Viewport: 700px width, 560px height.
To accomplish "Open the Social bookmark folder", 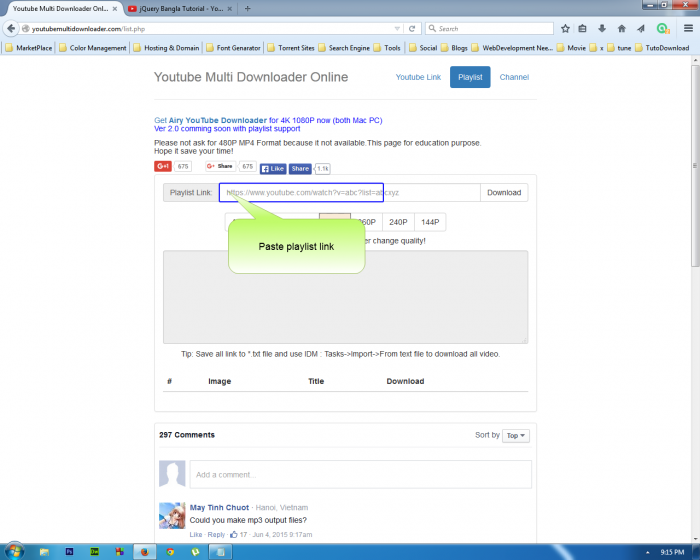I will click(x=423, y=48).
